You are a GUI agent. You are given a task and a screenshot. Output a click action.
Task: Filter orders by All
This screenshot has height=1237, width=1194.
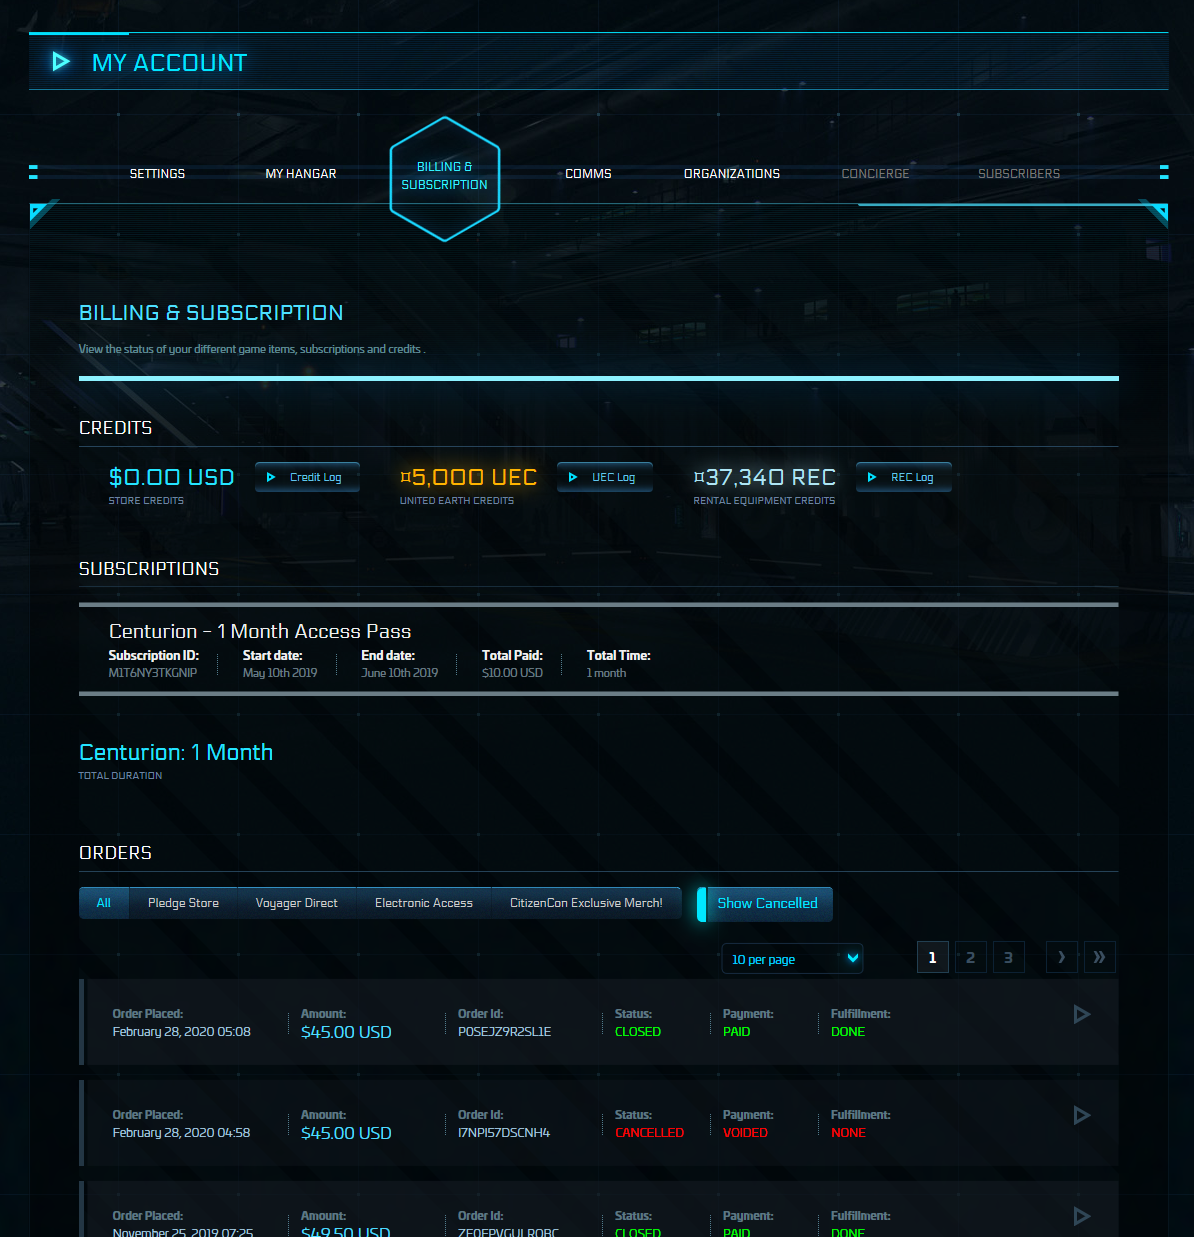104,903
